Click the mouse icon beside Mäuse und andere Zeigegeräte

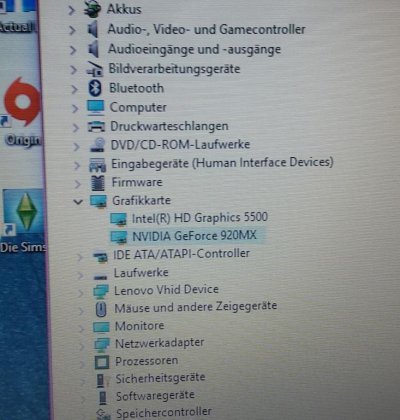click(x=101, y=309)
